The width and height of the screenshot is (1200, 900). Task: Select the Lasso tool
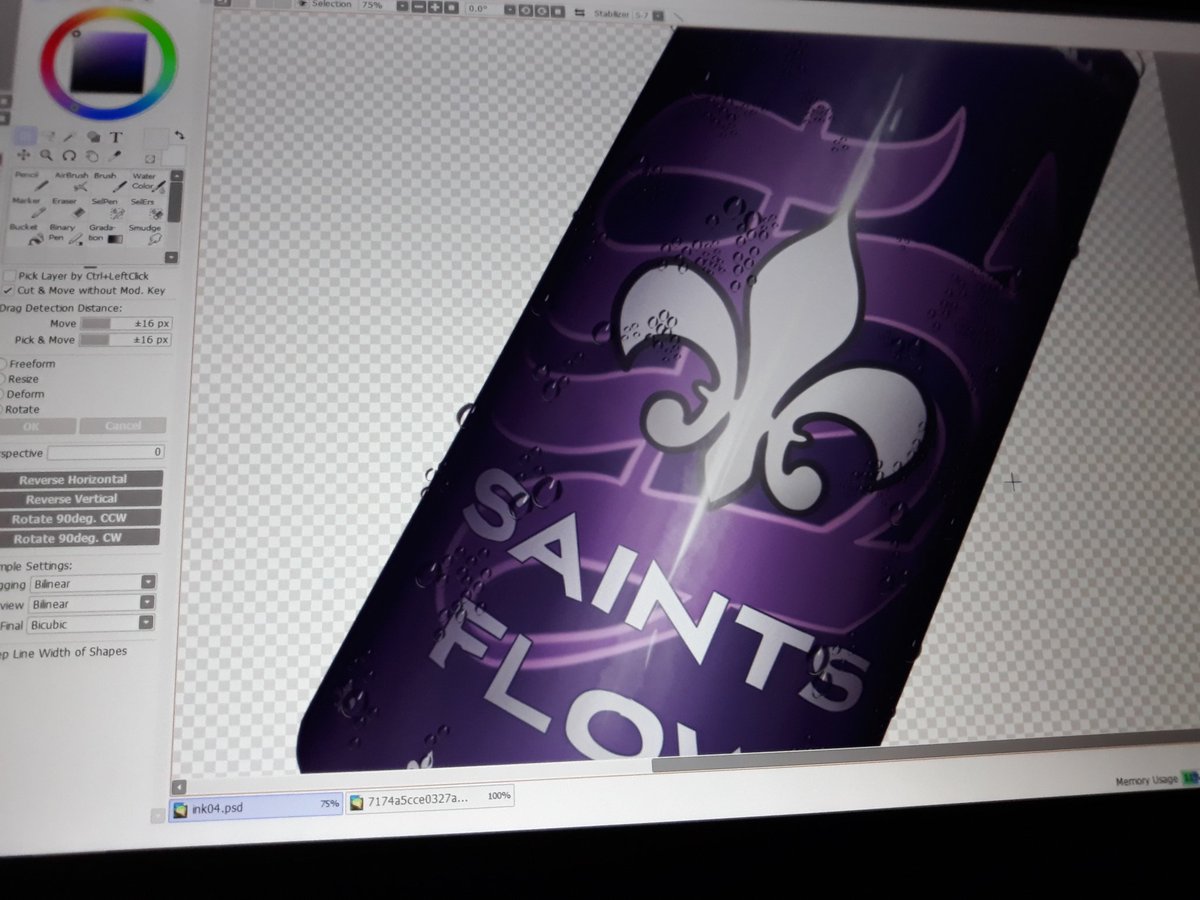[48, 136]
